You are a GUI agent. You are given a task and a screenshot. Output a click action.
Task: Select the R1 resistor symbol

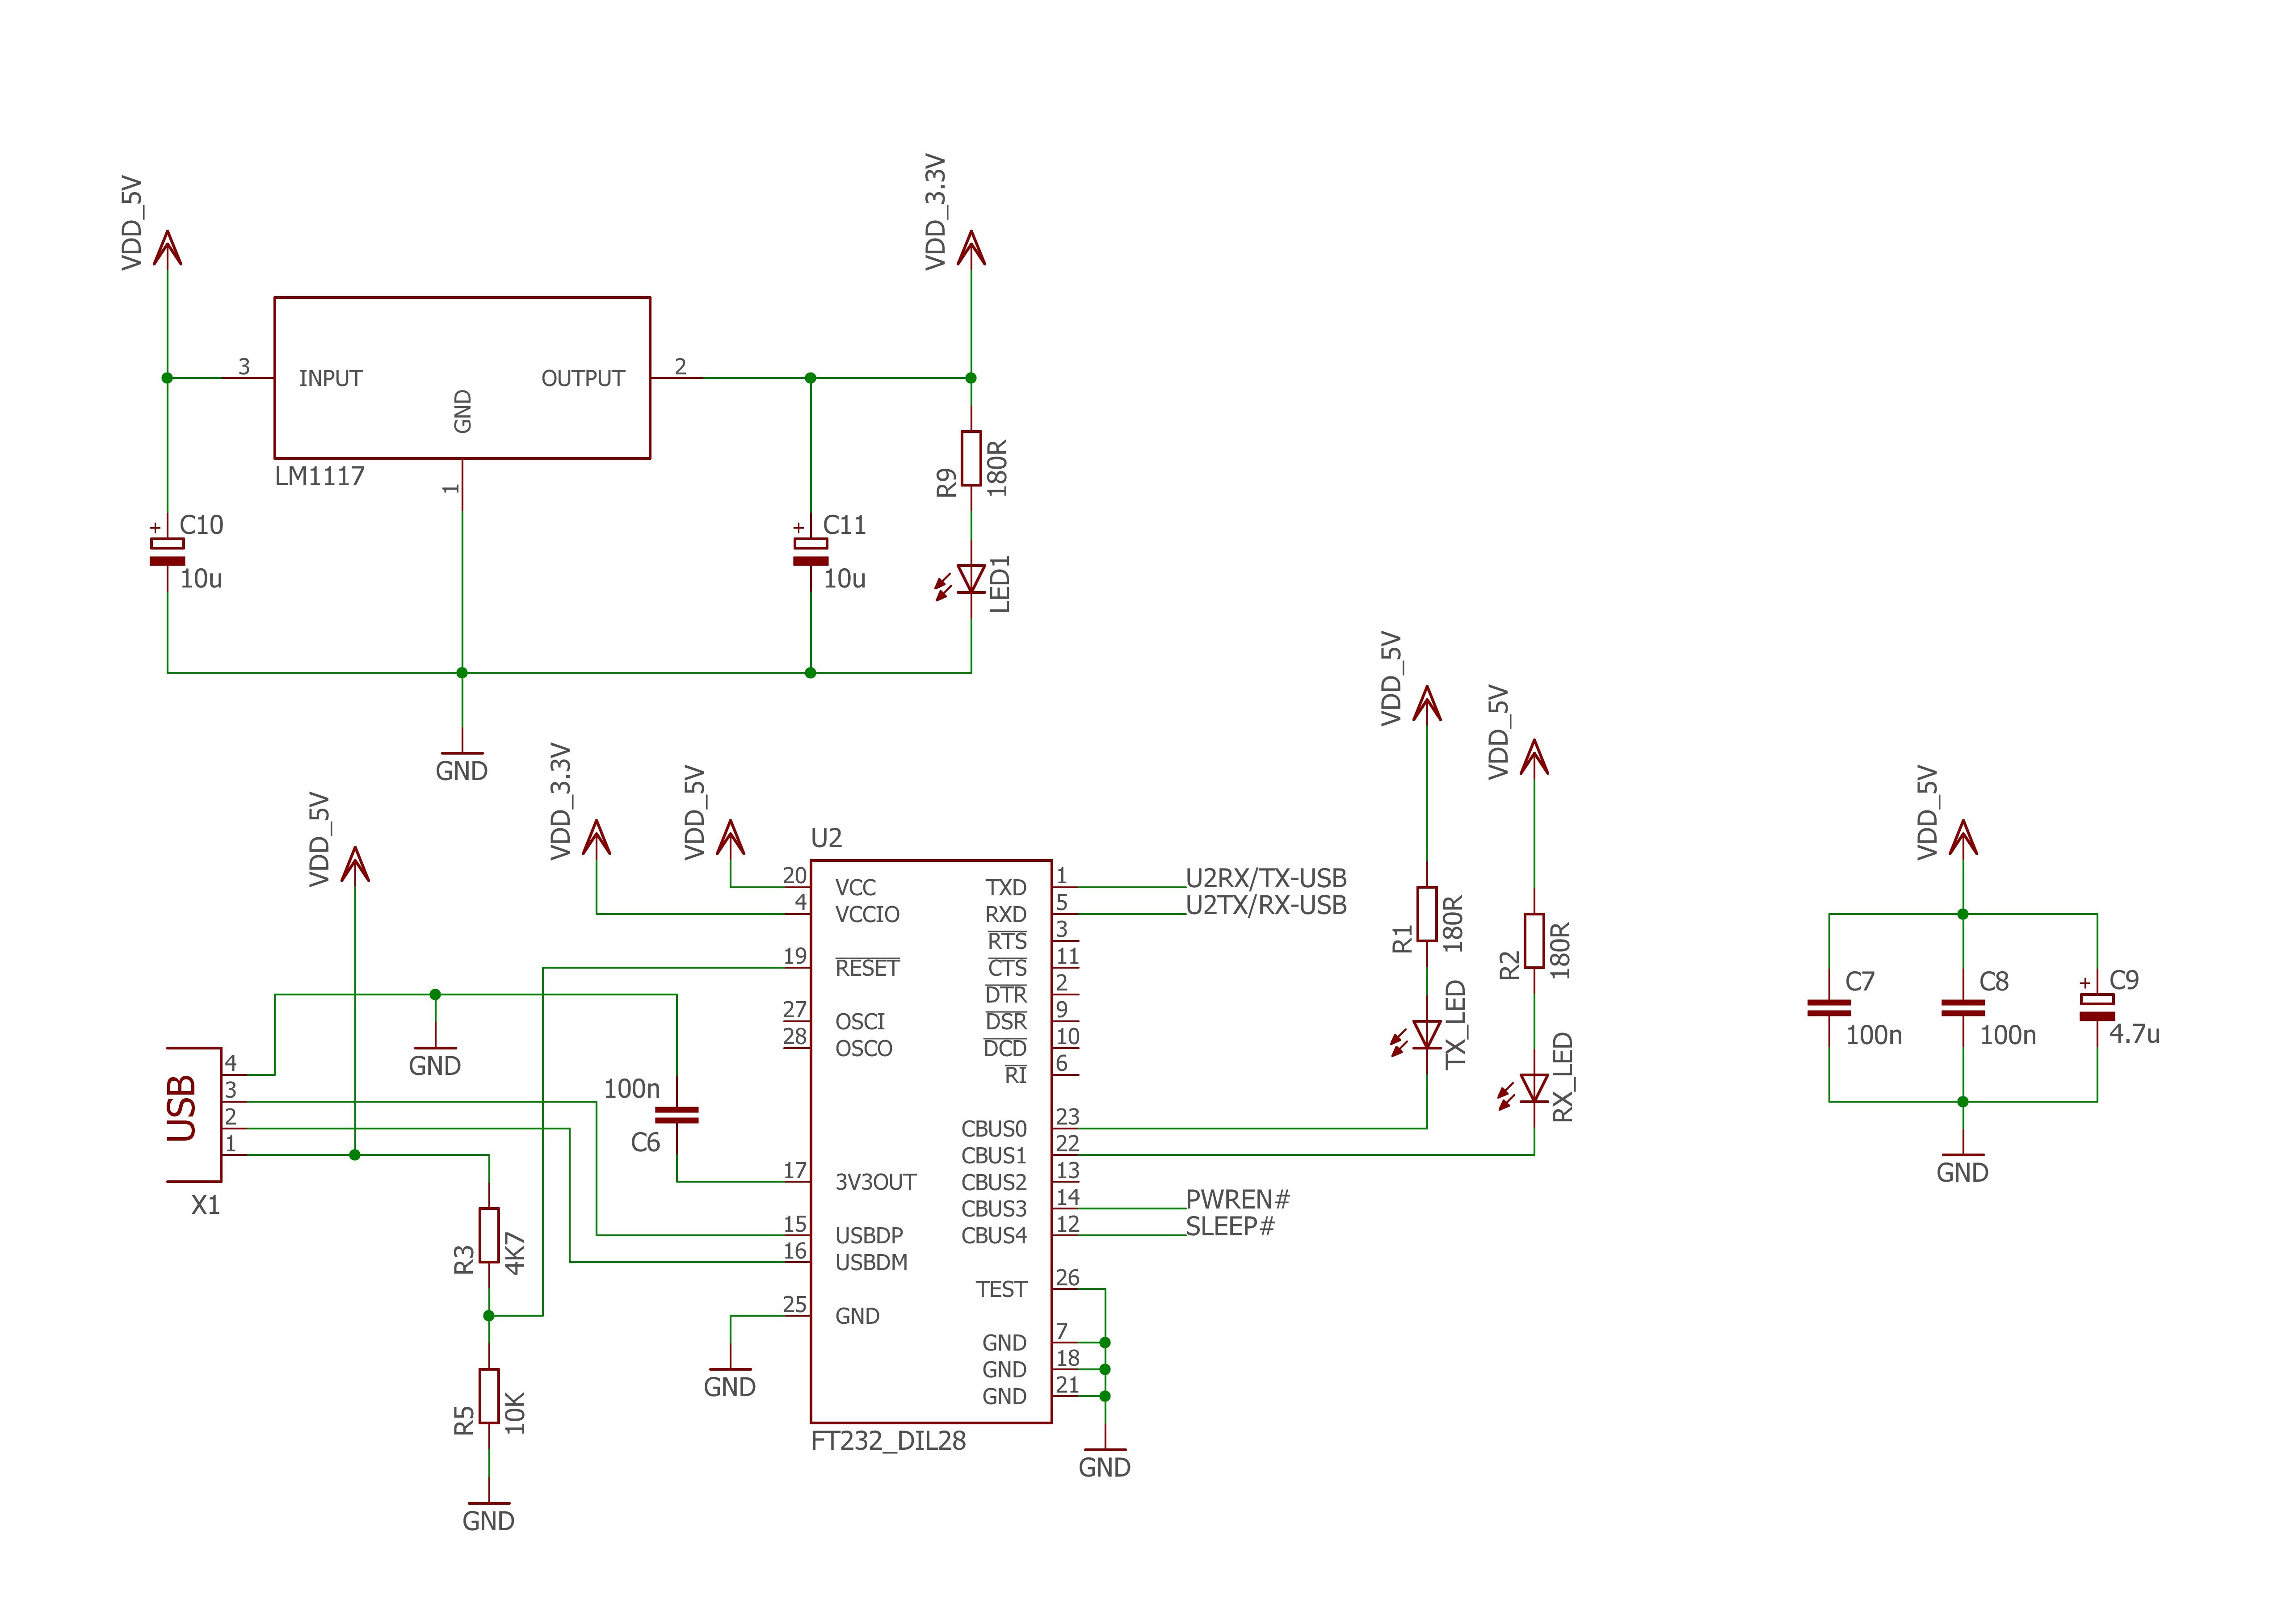1427,914
